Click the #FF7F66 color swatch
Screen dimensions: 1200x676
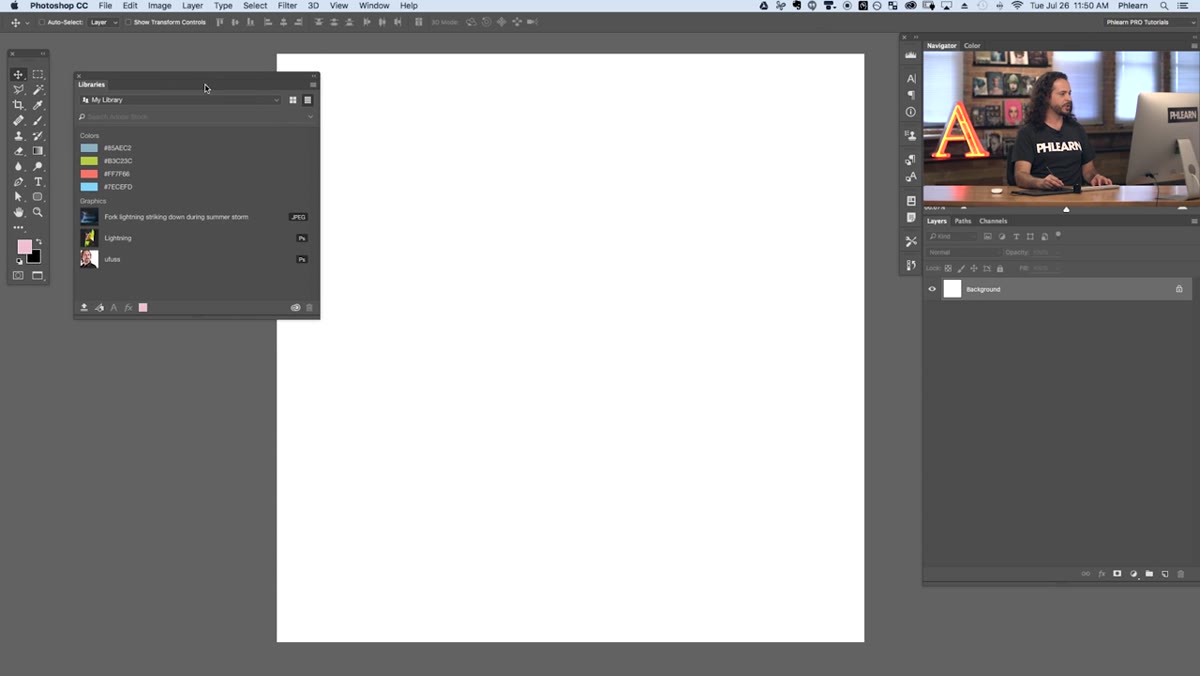tap(89, 174)
